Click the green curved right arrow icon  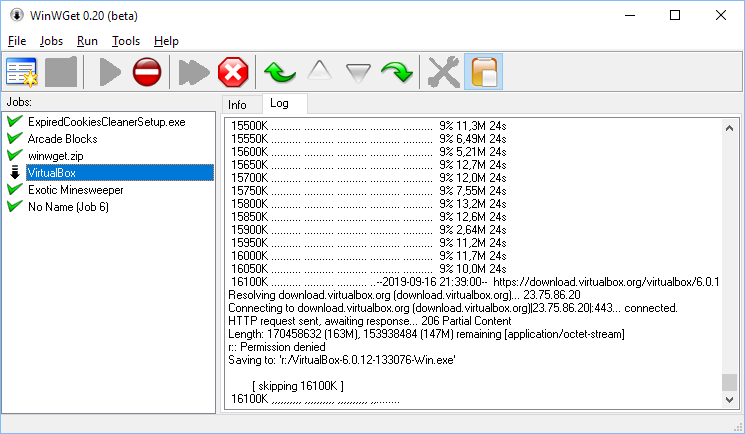tap(396, 72)
